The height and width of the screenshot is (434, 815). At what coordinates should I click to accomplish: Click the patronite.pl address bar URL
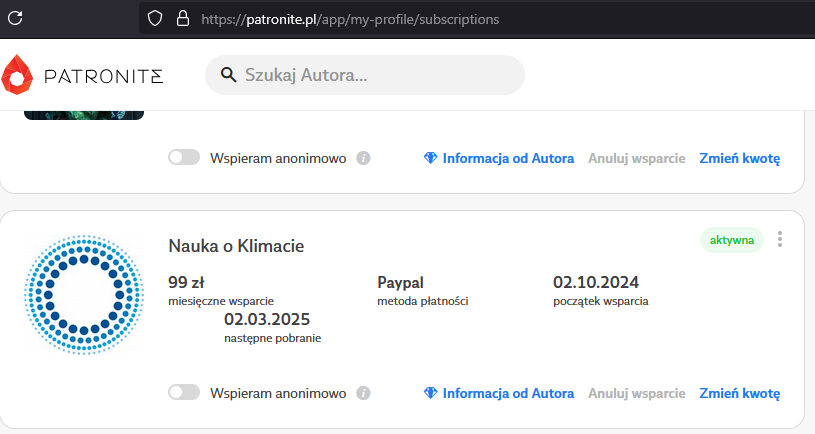click(x=350, y=19)
